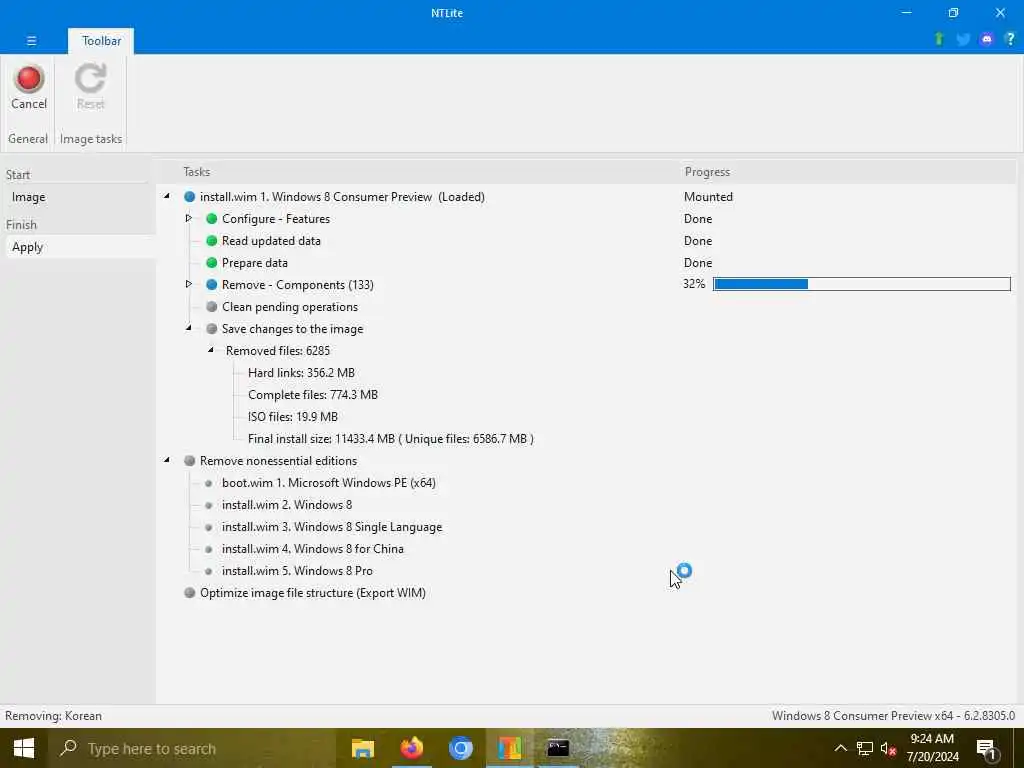Open the Discord icon
The height and width of the screenshot is (768, 1024).
click(x=987, y=39)
